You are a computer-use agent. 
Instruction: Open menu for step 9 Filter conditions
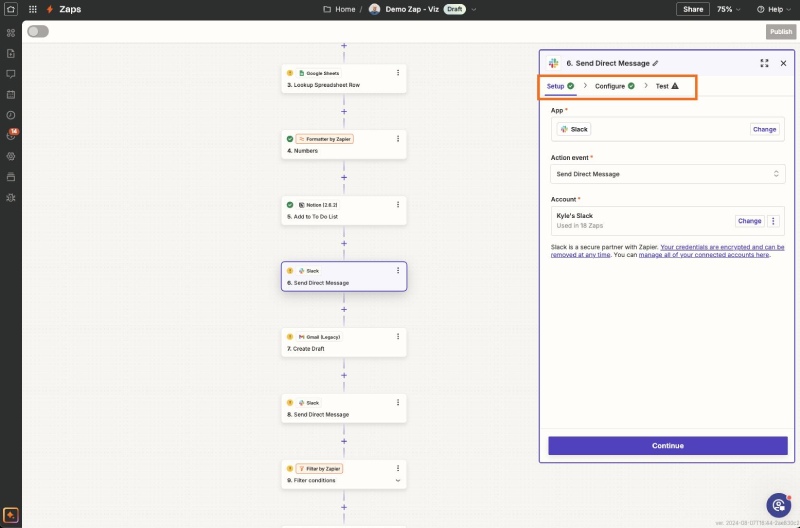click(398, 468)
